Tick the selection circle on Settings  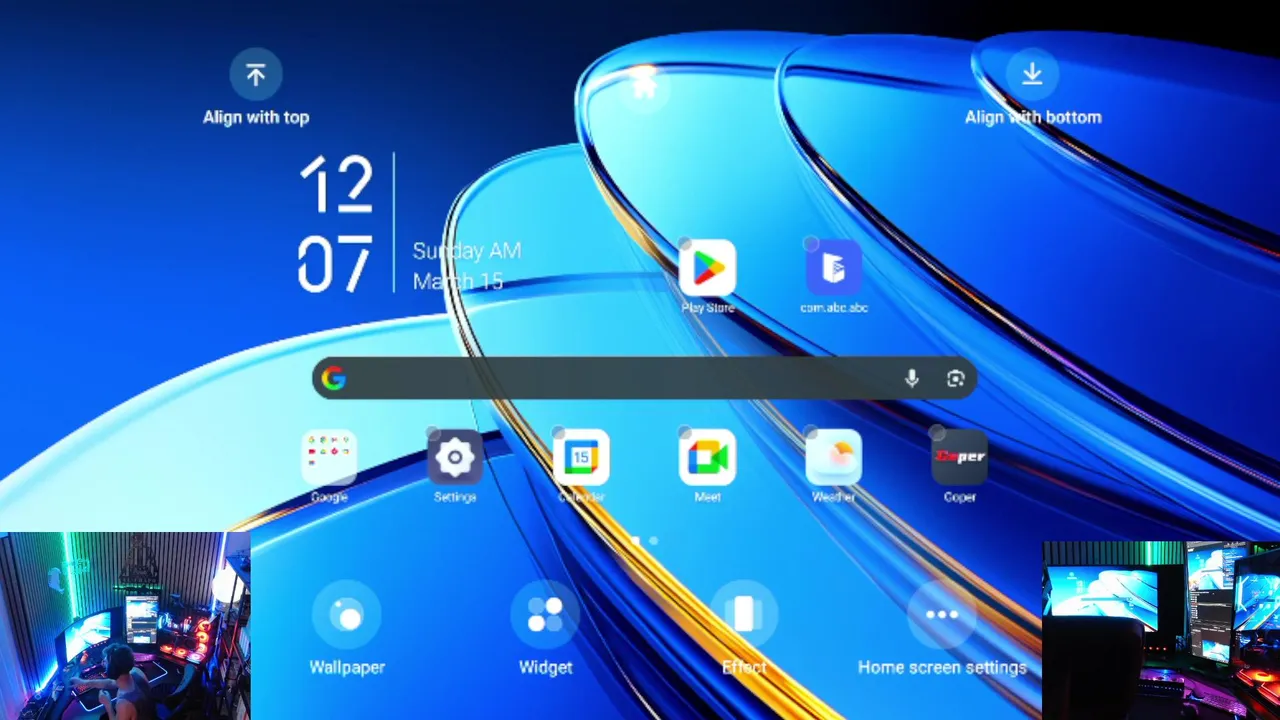pos(433,433)
